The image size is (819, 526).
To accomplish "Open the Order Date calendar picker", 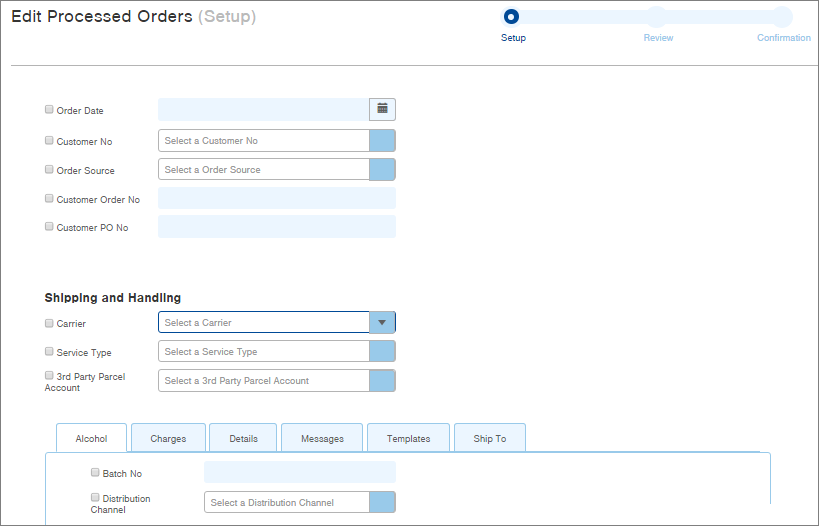I will 382,109.
